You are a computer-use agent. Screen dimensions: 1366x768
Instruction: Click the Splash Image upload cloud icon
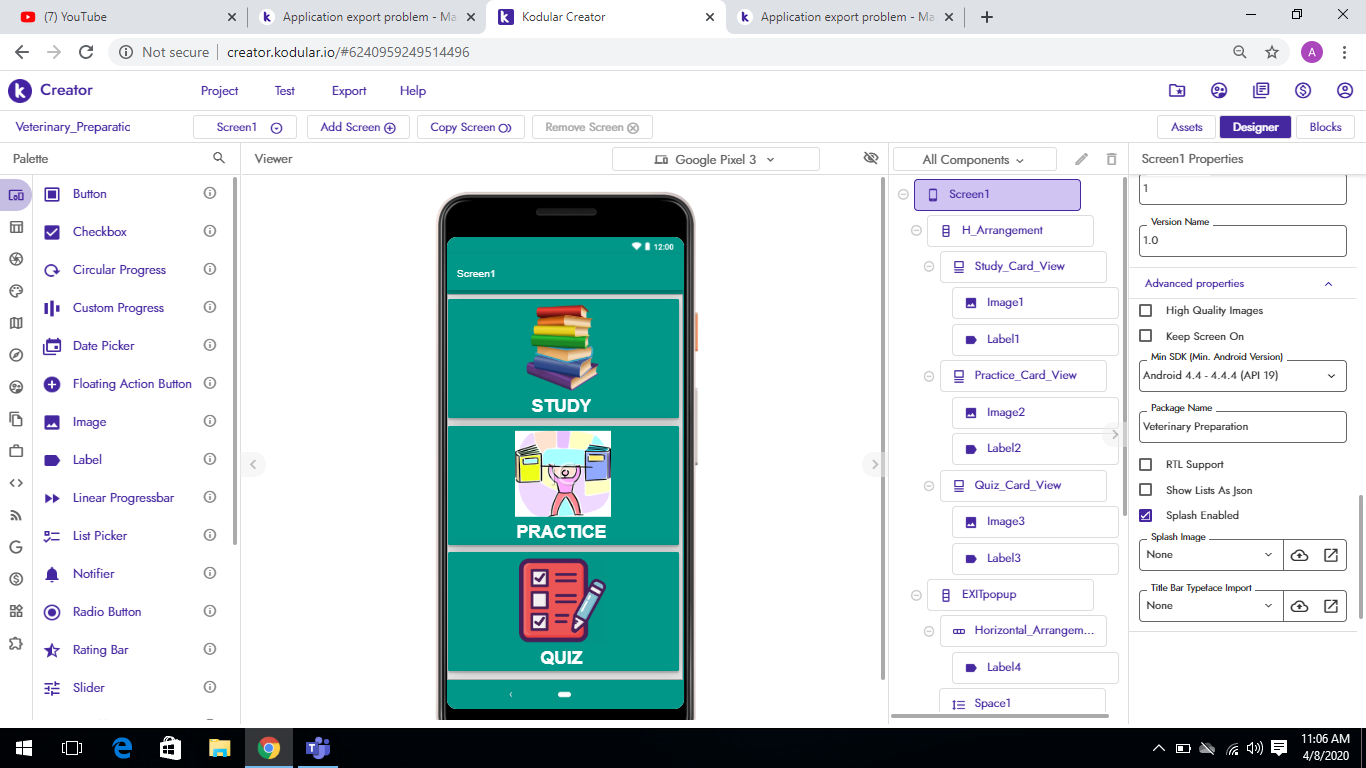(x=1299, y=555)
